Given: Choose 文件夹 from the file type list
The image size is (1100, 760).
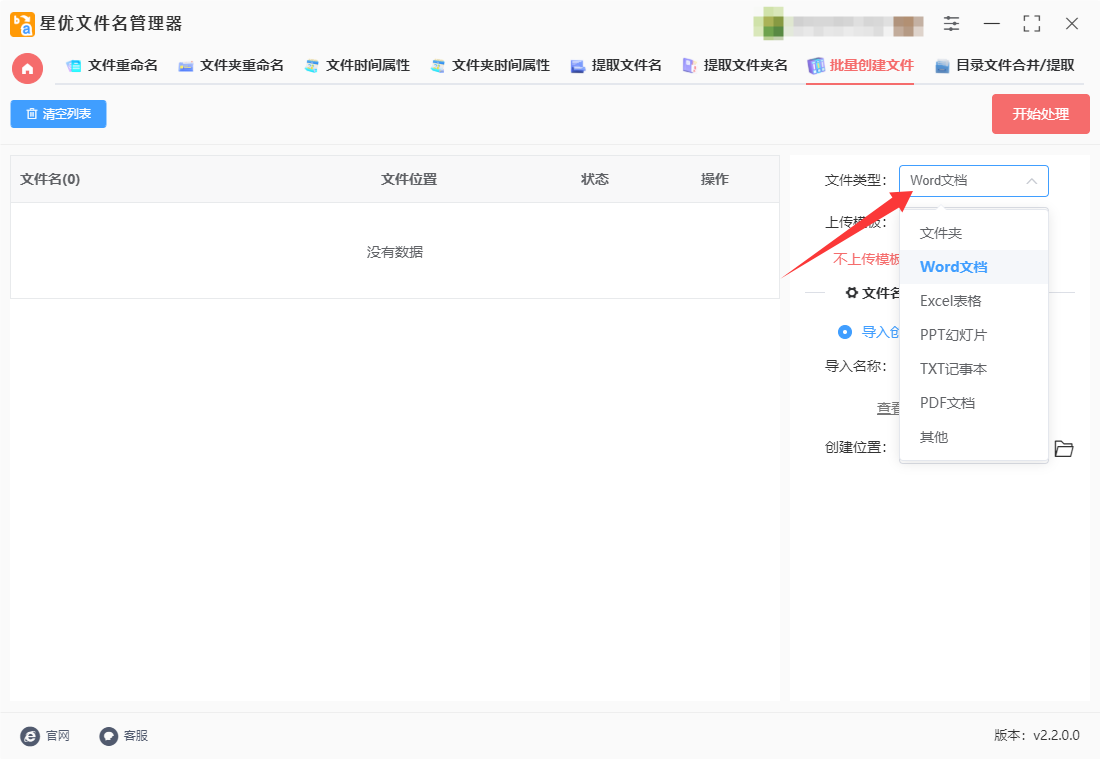Looking at the screenshot, I should point(974,233).
